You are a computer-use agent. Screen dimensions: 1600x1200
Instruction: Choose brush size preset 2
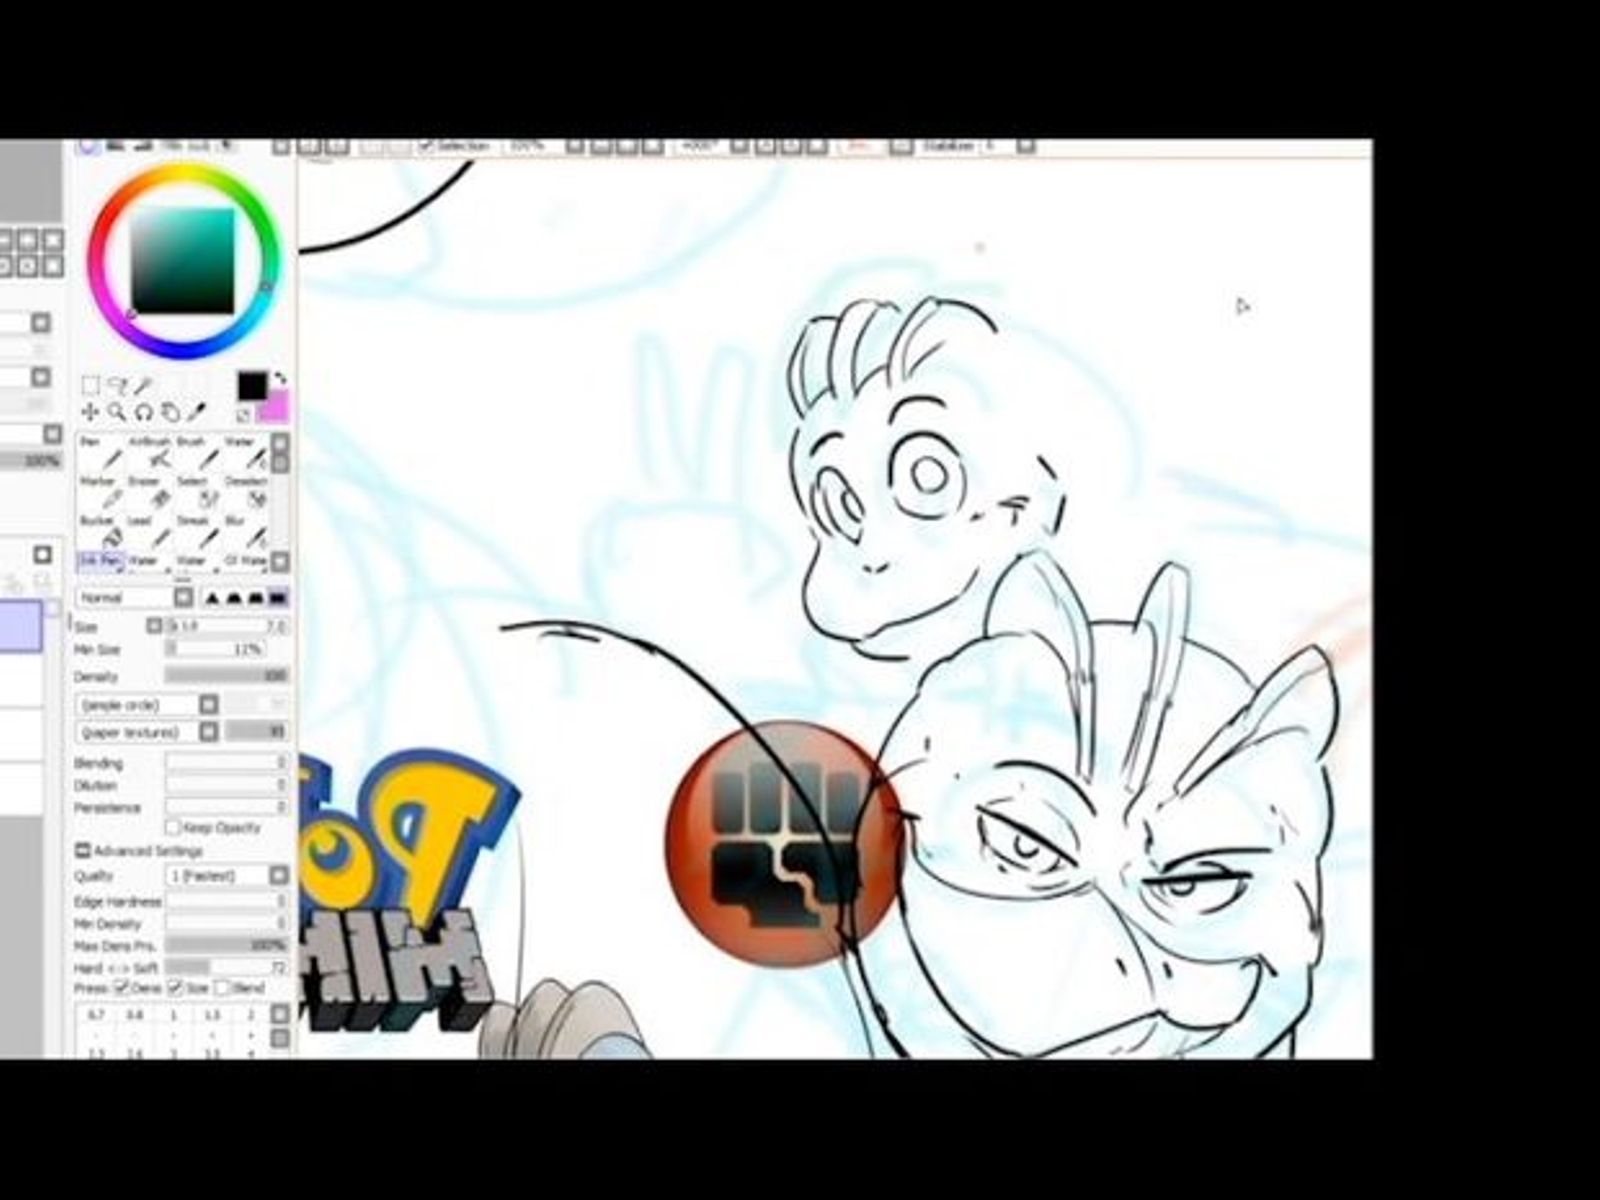(251, 1015)
